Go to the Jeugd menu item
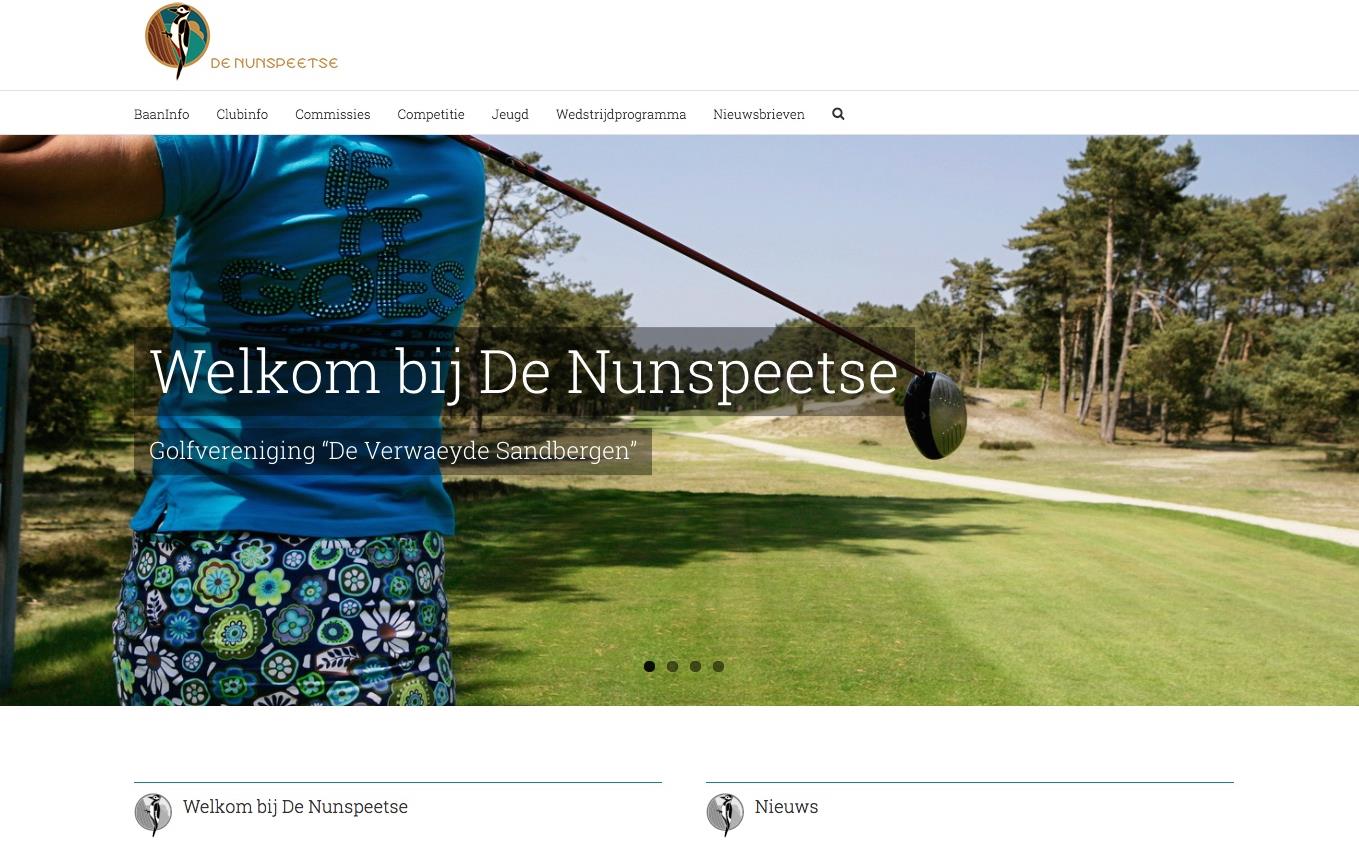This screenshot has width=1359, height=849. [x=510, y=114]
